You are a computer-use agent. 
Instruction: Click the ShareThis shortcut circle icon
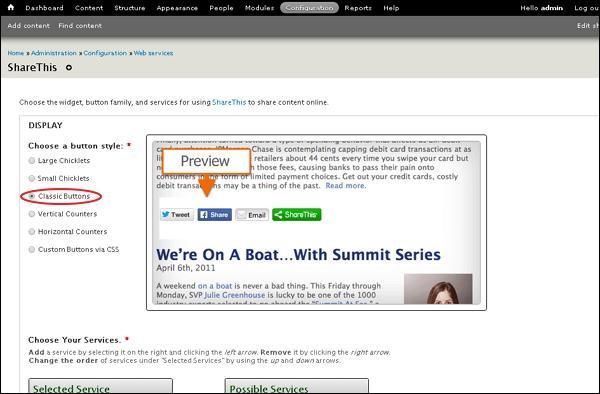pyautogui.click(x=69, y=68)
